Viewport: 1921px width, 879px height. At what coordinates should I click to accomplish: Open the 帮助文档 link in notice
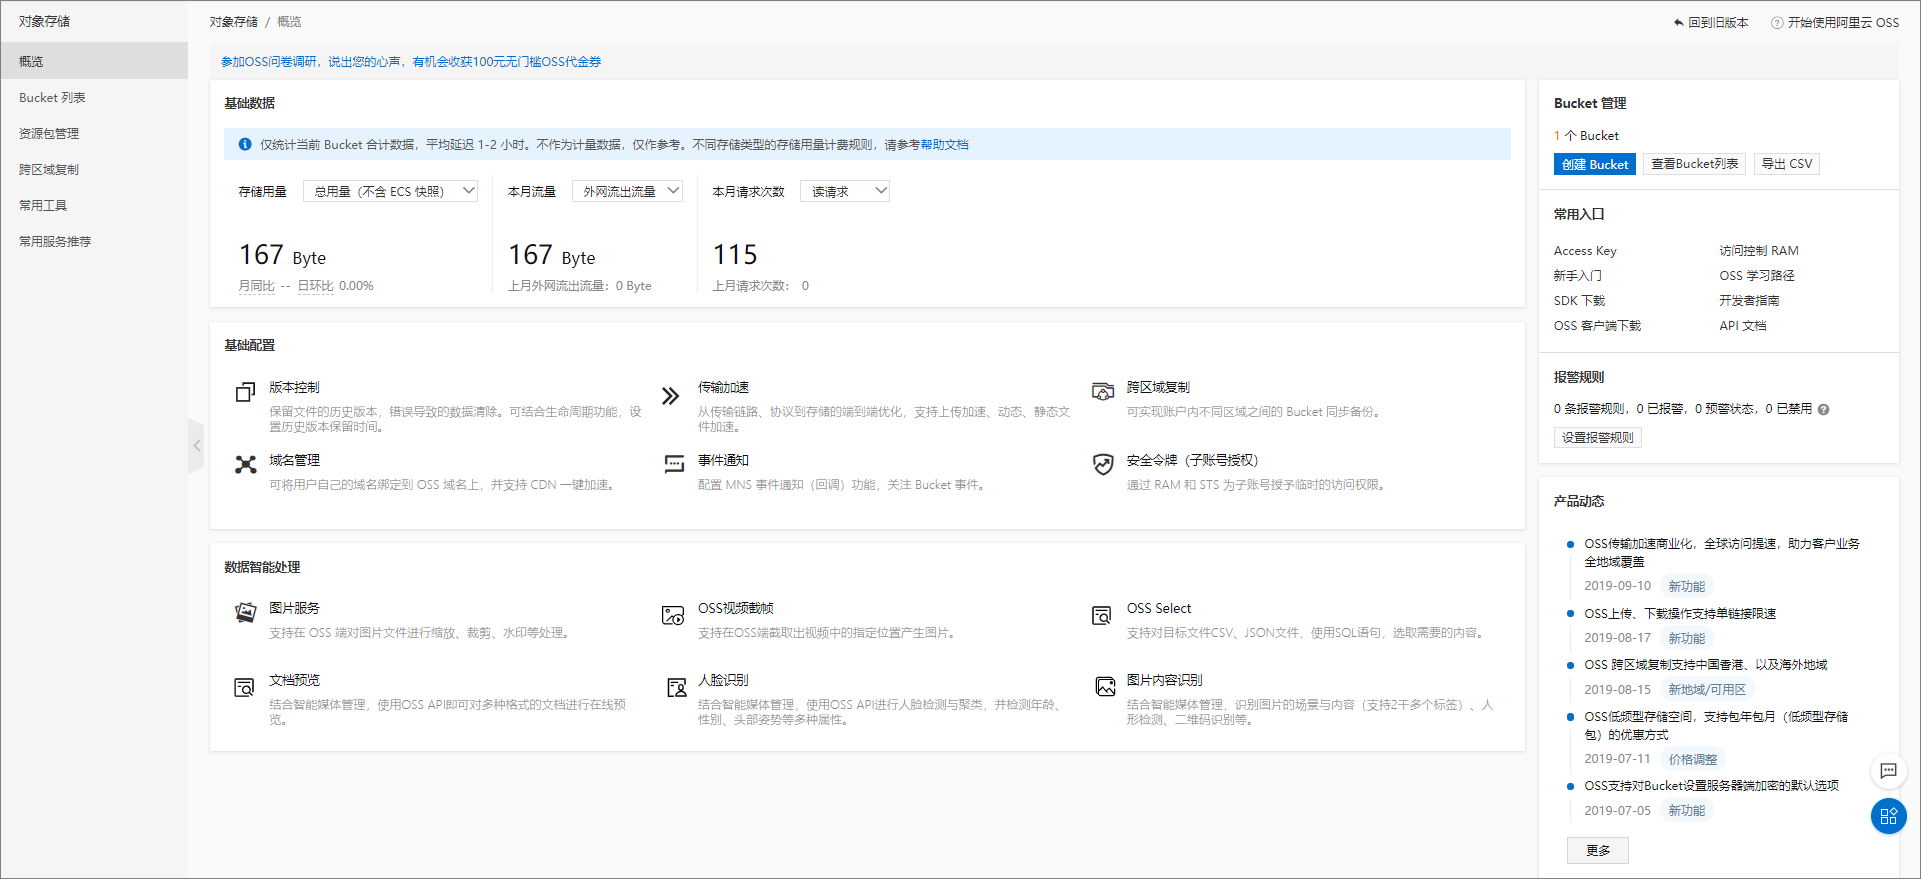944,145
